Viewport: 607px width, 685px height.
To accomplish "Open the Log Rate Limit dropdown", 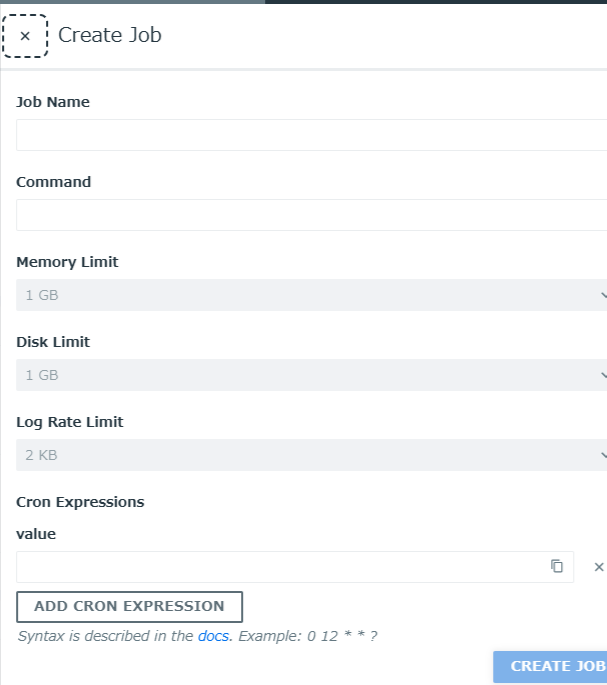I will pos(311,455).
